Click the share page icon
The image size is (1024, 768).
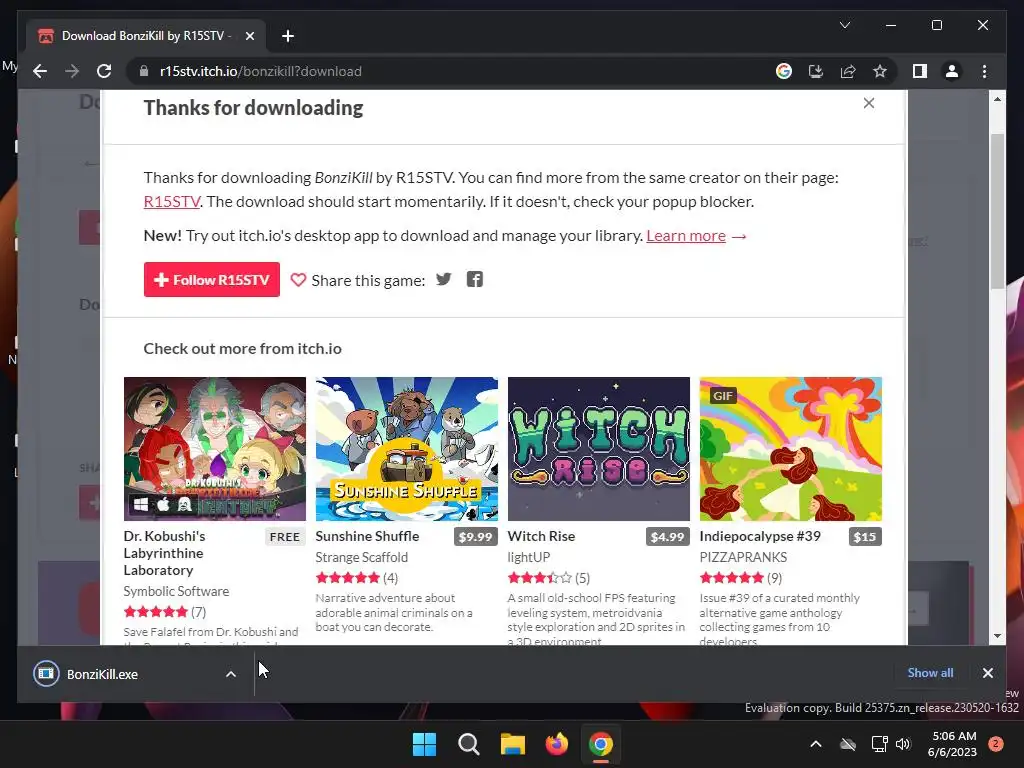(x=848, y=71)
